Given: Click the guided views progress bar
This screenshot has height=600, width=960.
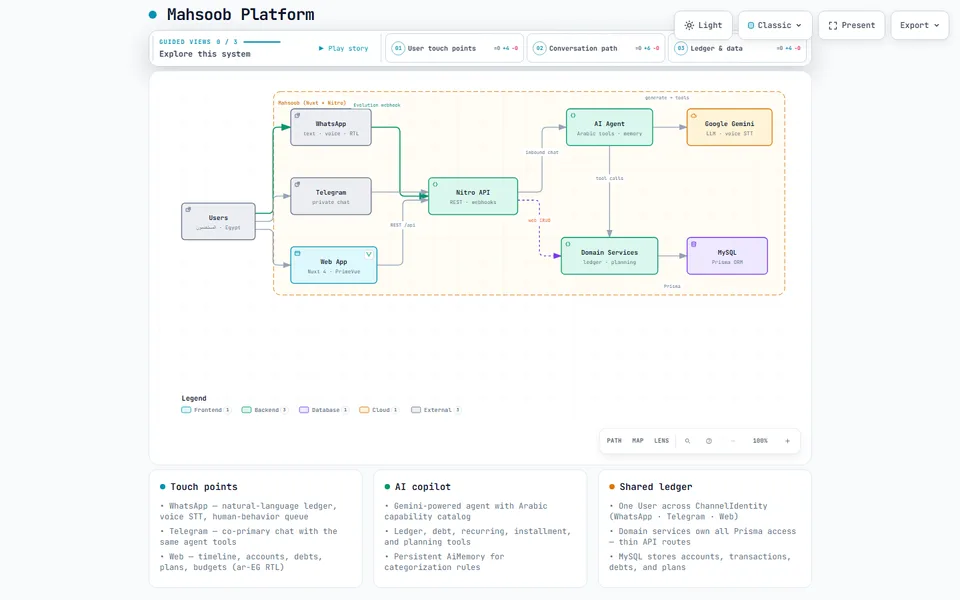Looking at the screenshot, I should [x=262, y=42].
